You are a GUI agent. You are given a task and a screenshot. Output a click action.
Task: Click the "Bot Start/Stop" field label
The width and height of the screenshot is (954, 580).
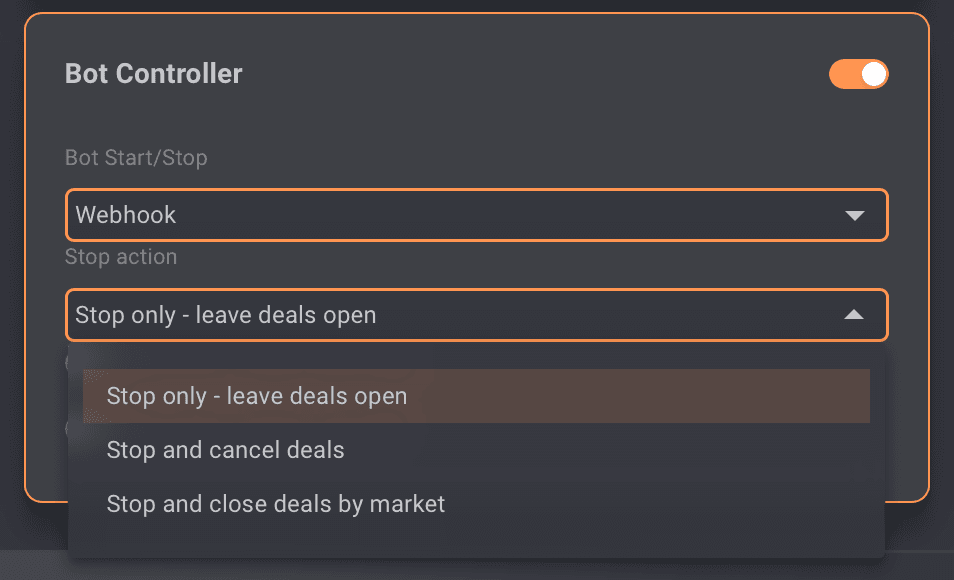click(136, 158)
